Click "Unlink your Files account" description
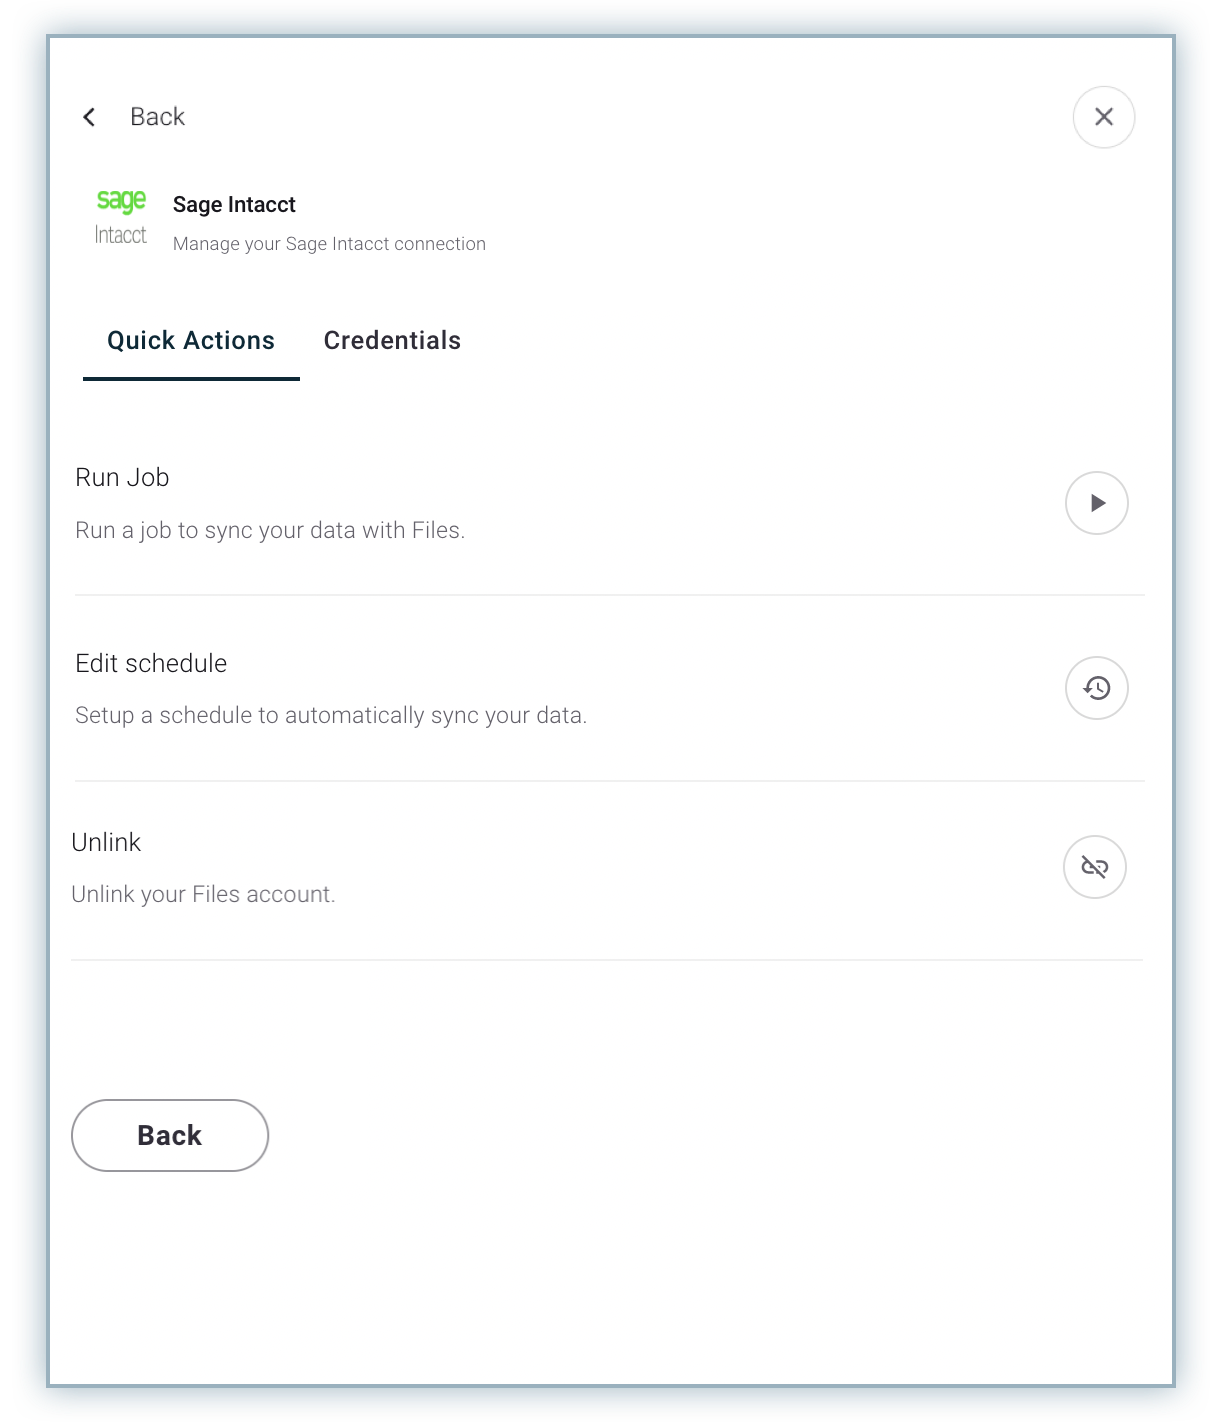Screen dimensions: 1210x1422 pyautogui.click(x=203, y=895)
